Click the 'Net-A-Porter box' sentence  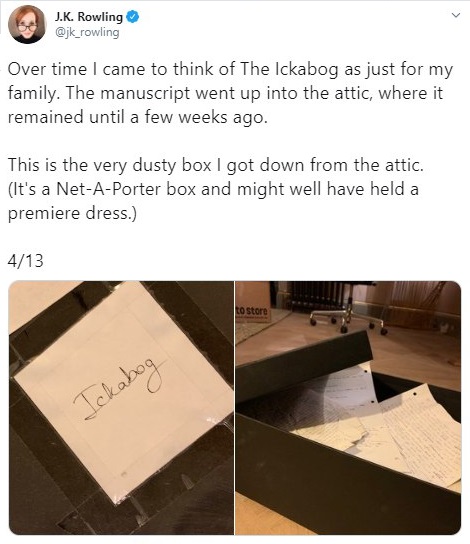[213, 189]
